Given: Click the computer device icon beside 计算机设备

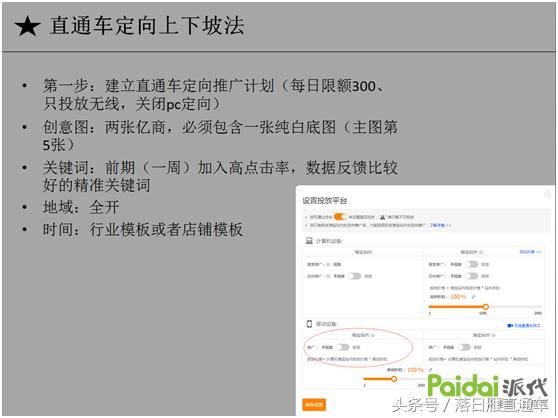Looking at the screenshot, I should [309, 241].
